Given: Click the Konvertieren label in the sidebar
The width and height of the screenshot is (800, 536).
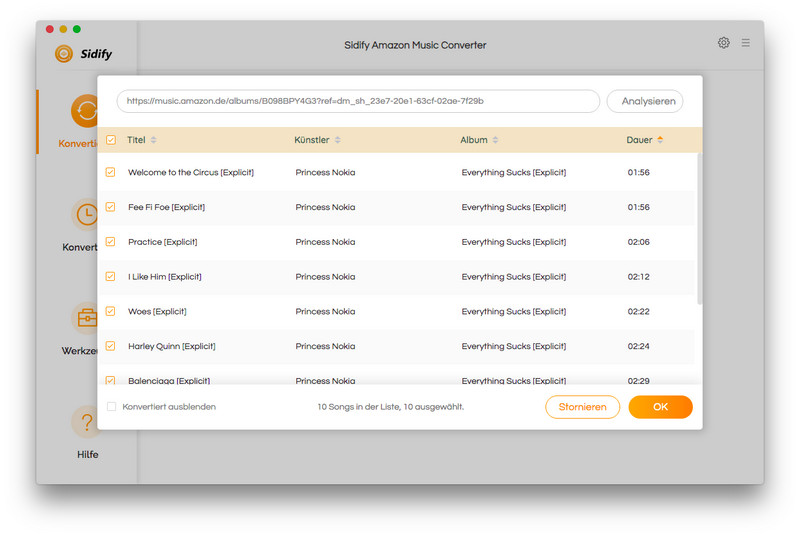Looking at the screenshot, I should [x=78, y=144].
